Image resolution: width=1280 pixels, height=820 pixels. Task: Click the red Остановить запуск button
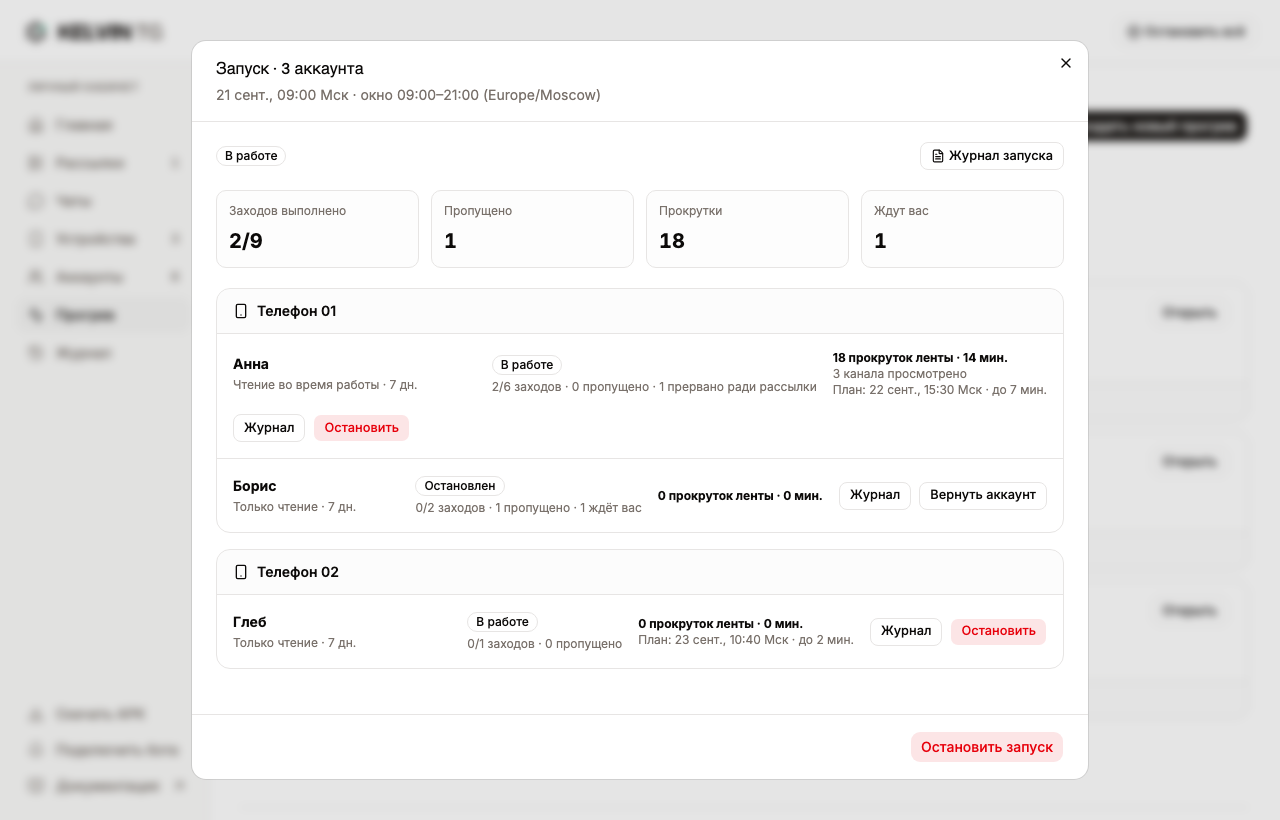pyautogui.click(x=987, y=747)
